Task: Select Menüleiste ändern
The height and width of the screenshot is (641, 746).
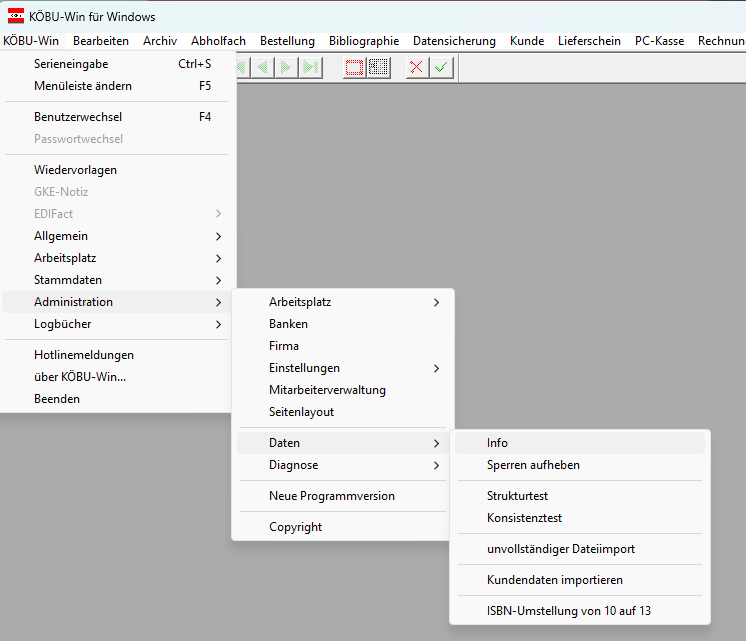Action: 117,86
